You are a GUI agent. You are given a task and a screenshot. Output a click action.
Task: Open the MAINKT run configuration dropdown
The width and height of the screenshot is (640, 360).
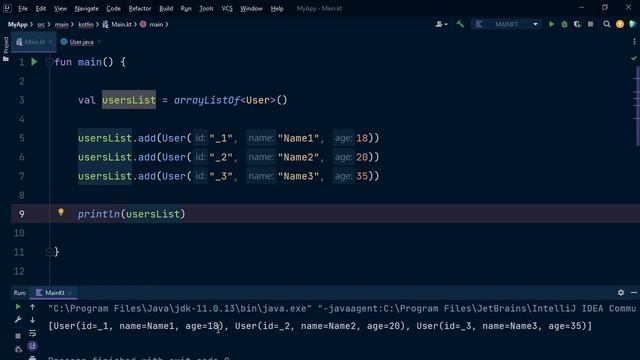tap(506, 24)
